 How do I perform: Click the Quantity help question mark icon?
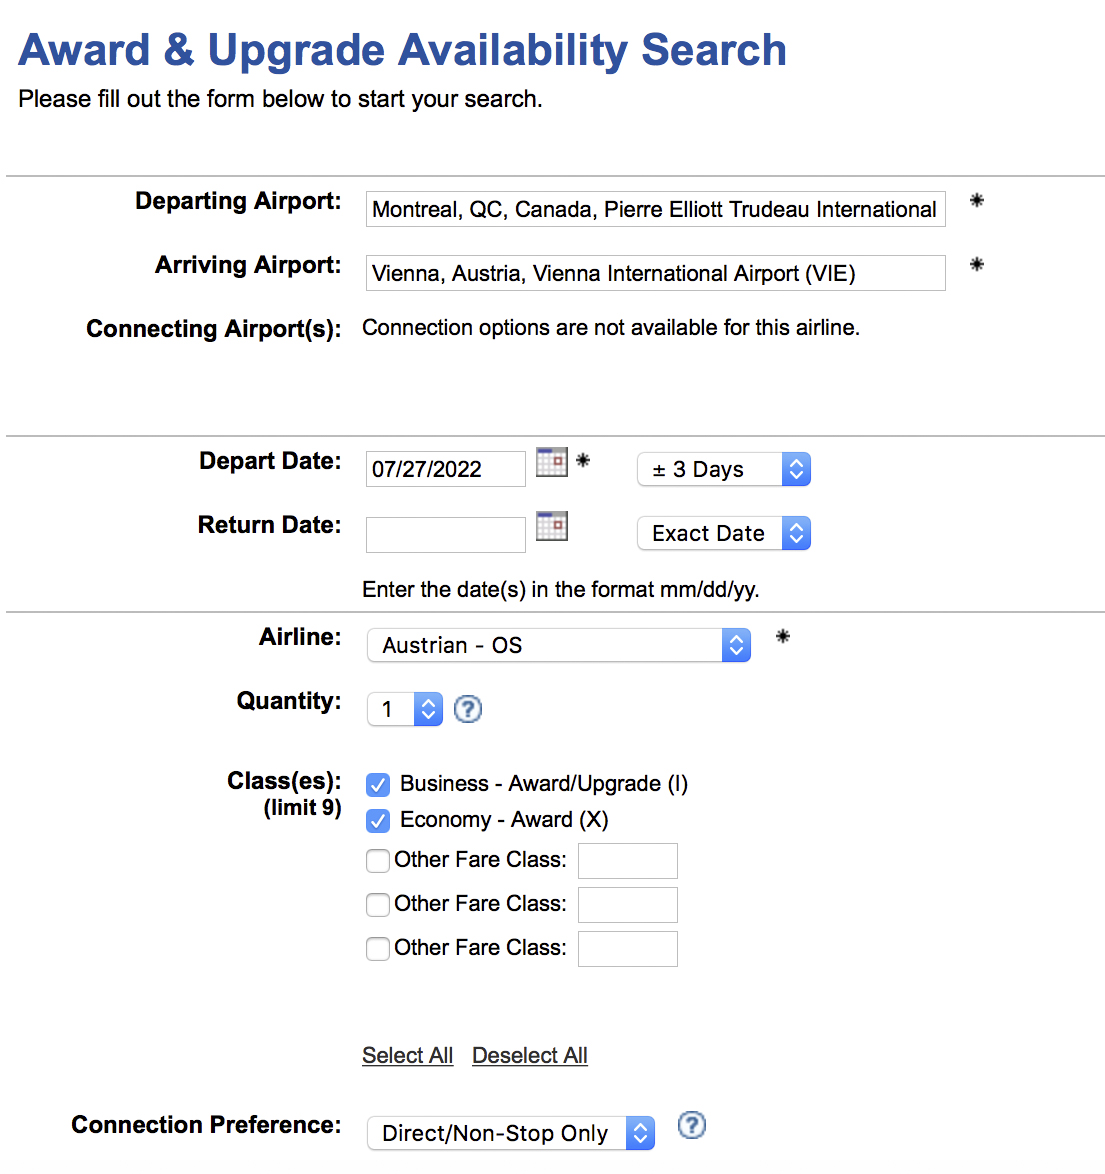467,709
